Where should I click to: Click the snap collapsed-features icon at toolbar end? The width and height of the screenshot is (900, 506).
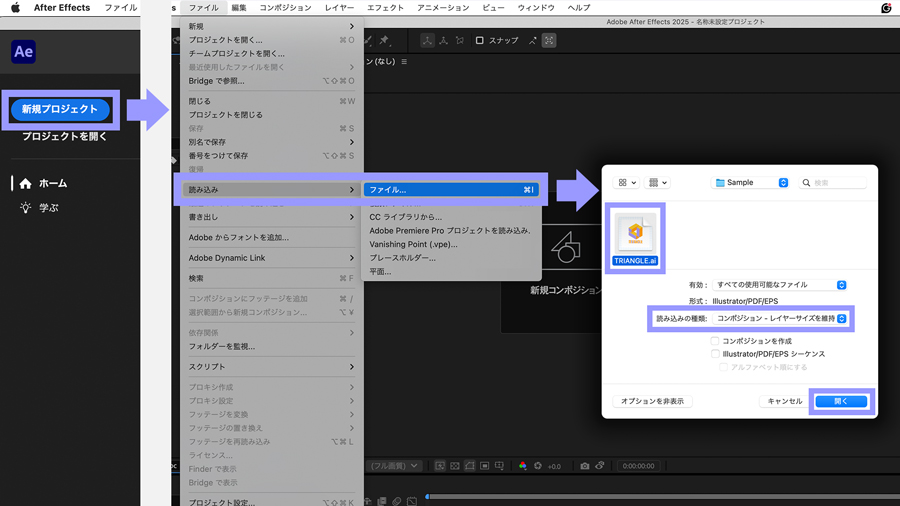pos(549,40)
